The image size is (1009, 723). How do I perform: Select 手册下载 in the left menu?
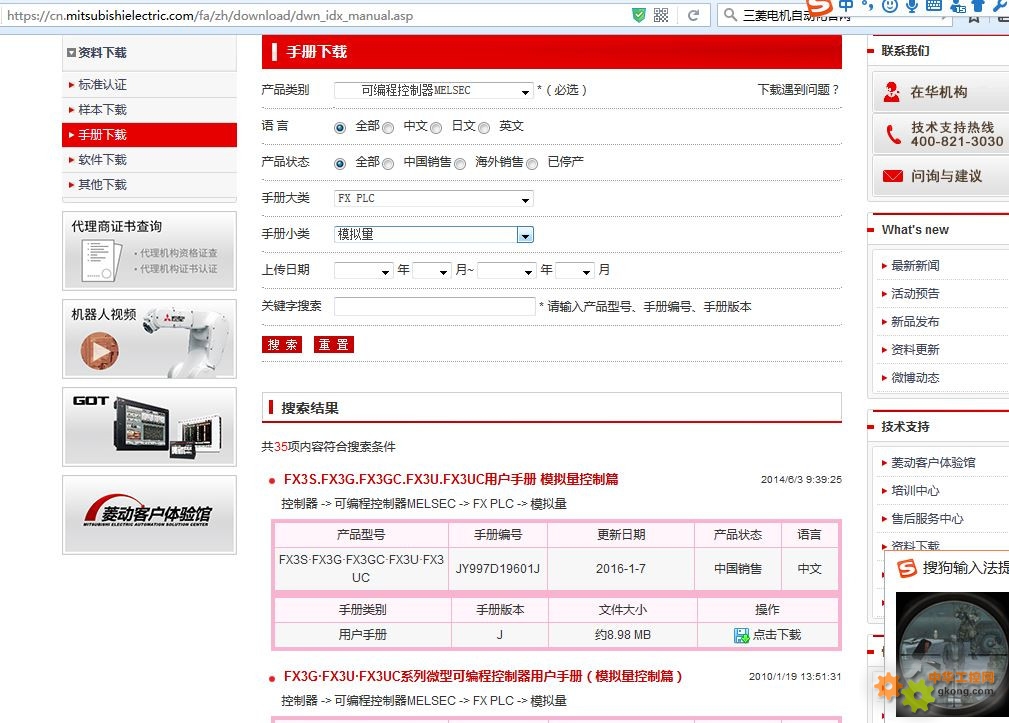[x=149, y=135]
